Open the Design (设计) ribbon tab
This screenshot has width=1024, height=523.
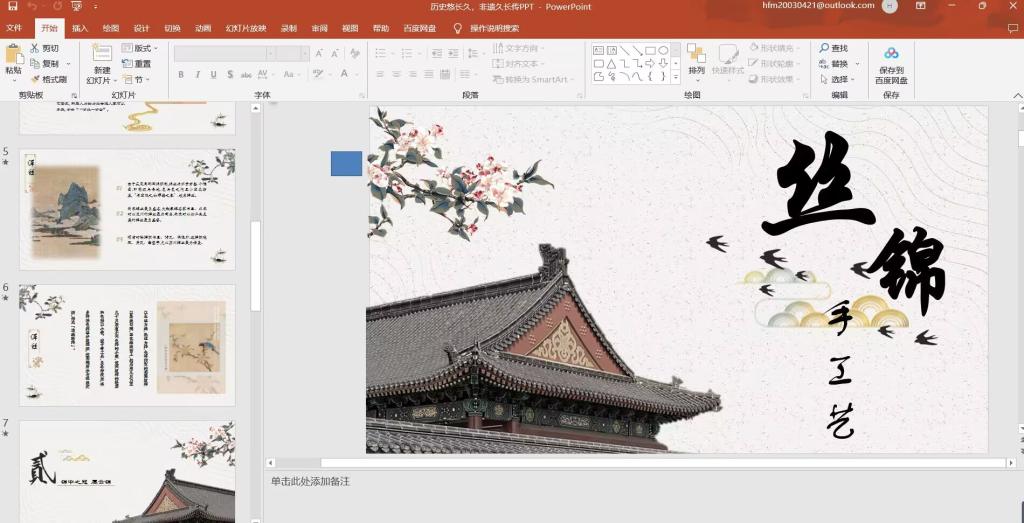tap(141, 28)
